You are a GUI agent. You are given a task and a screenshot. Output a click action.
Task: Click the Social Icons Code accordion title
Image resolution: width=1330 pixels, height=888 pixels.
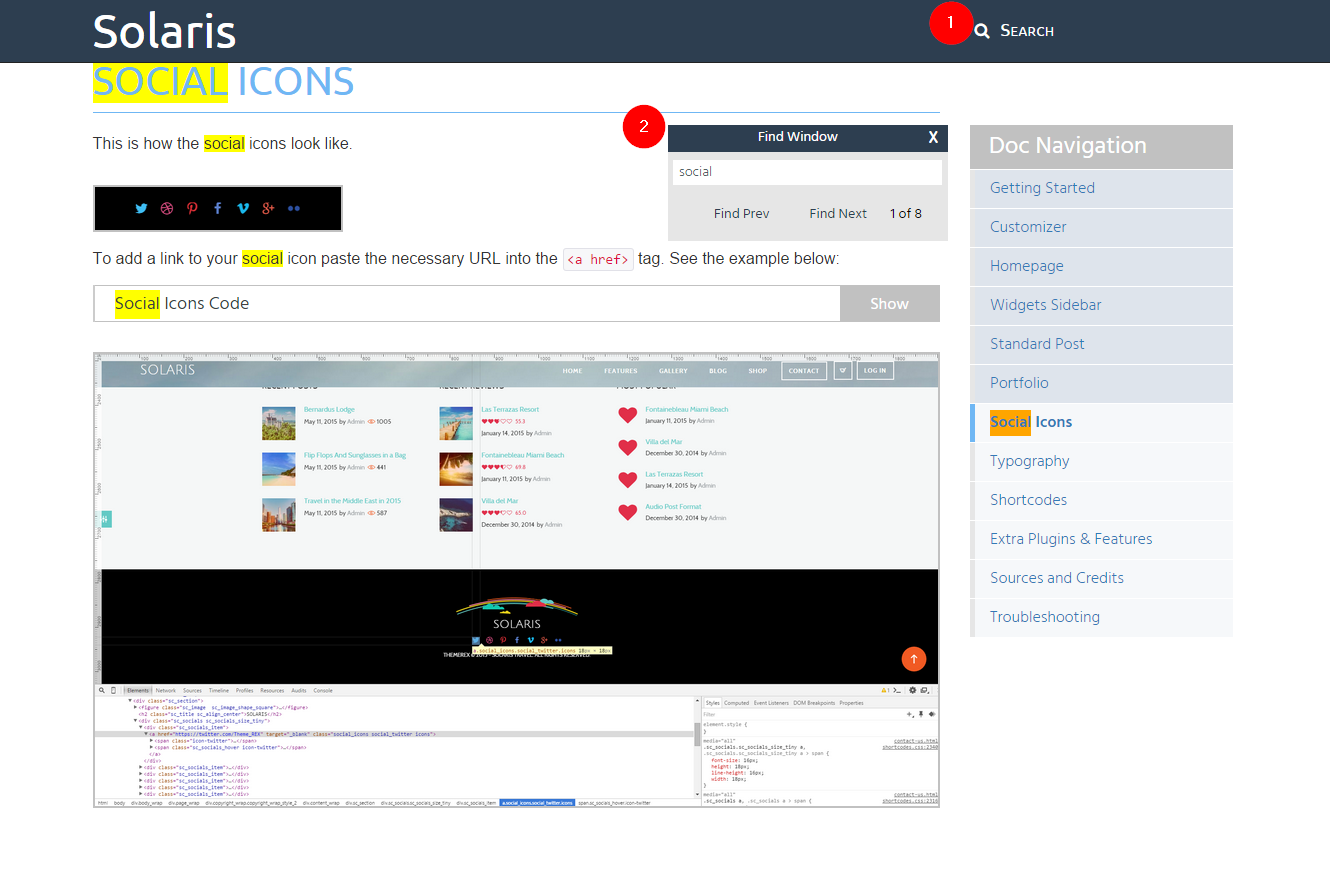182,304
